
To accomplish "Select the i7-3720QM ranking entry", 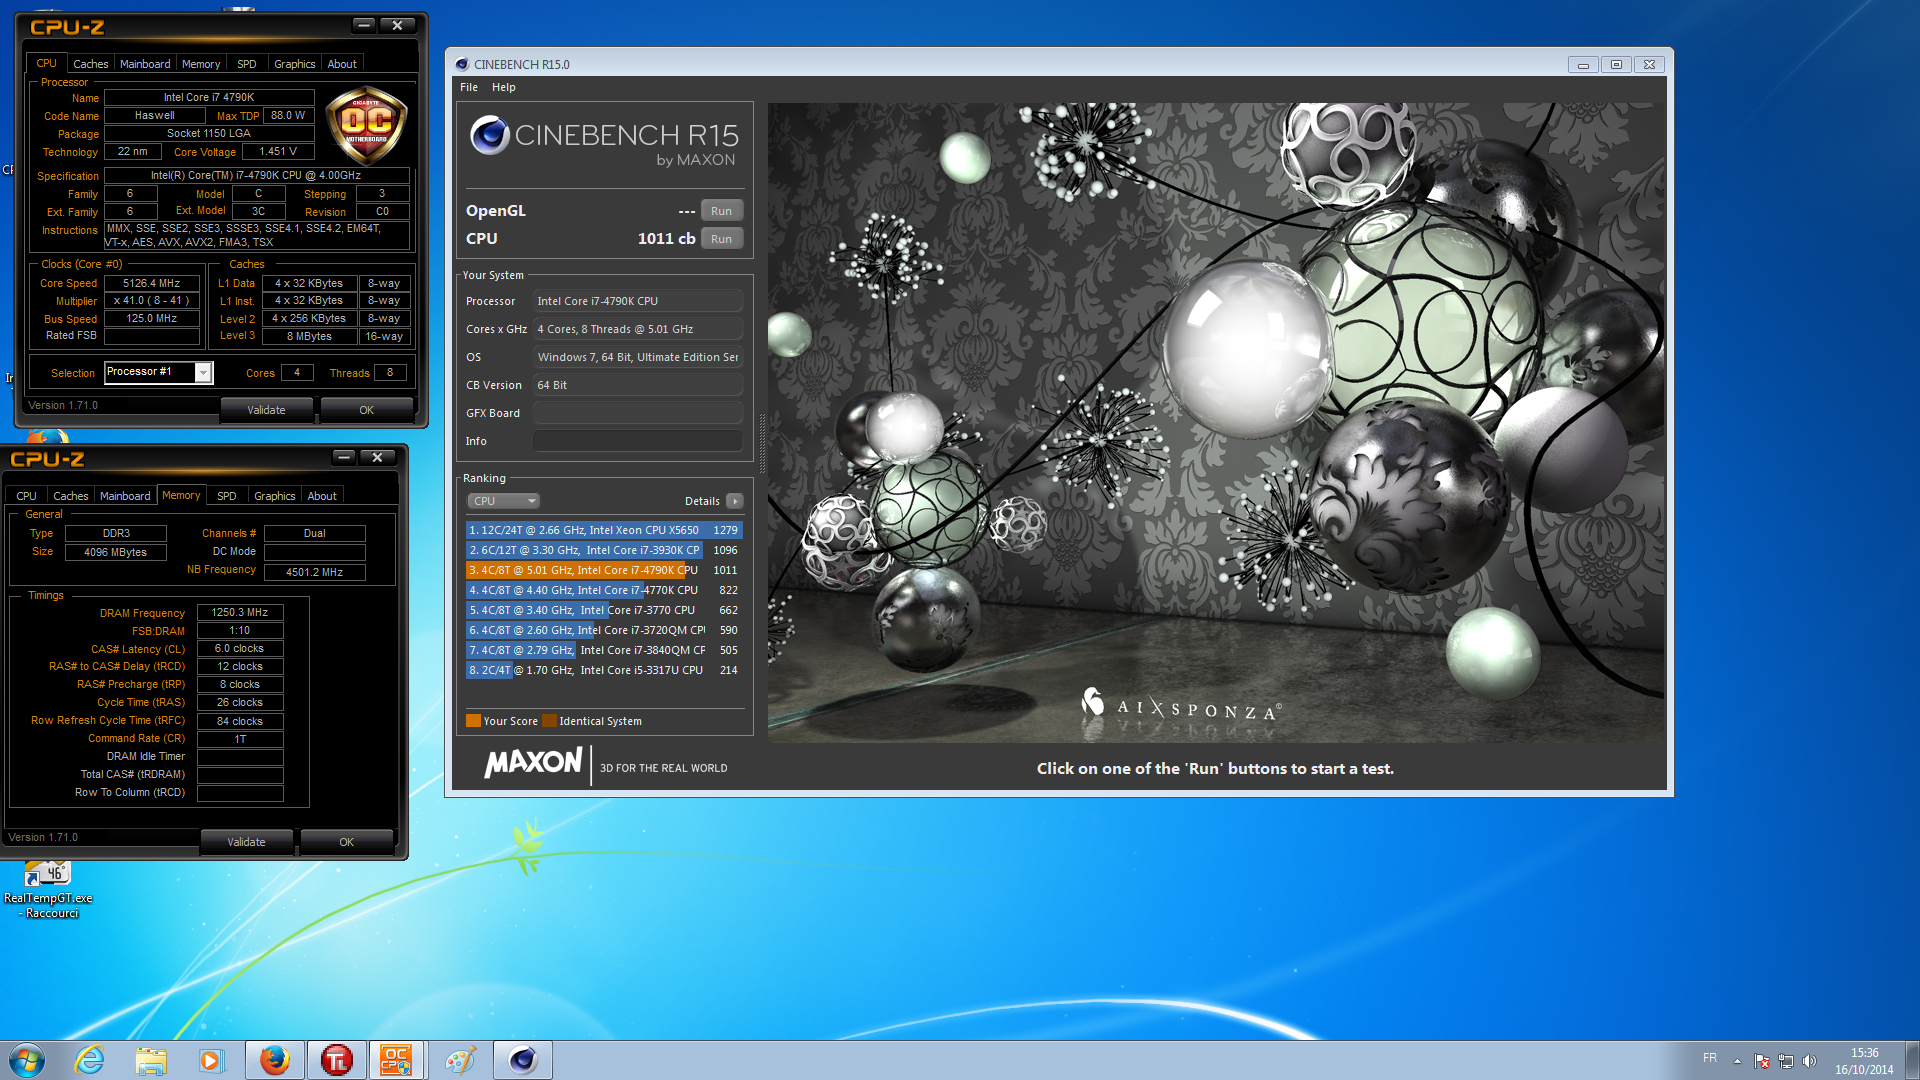I will (604, 630).
